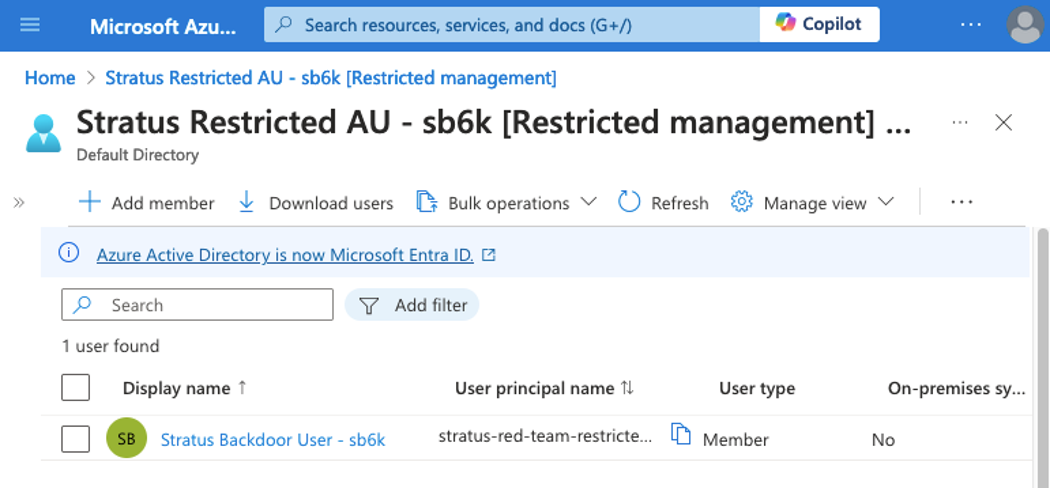1050x488 pixels.
Task: Open Azure Active Directory is now Microsoft Entra ID link
Action: pyautogui.click(x=285, y=255)
